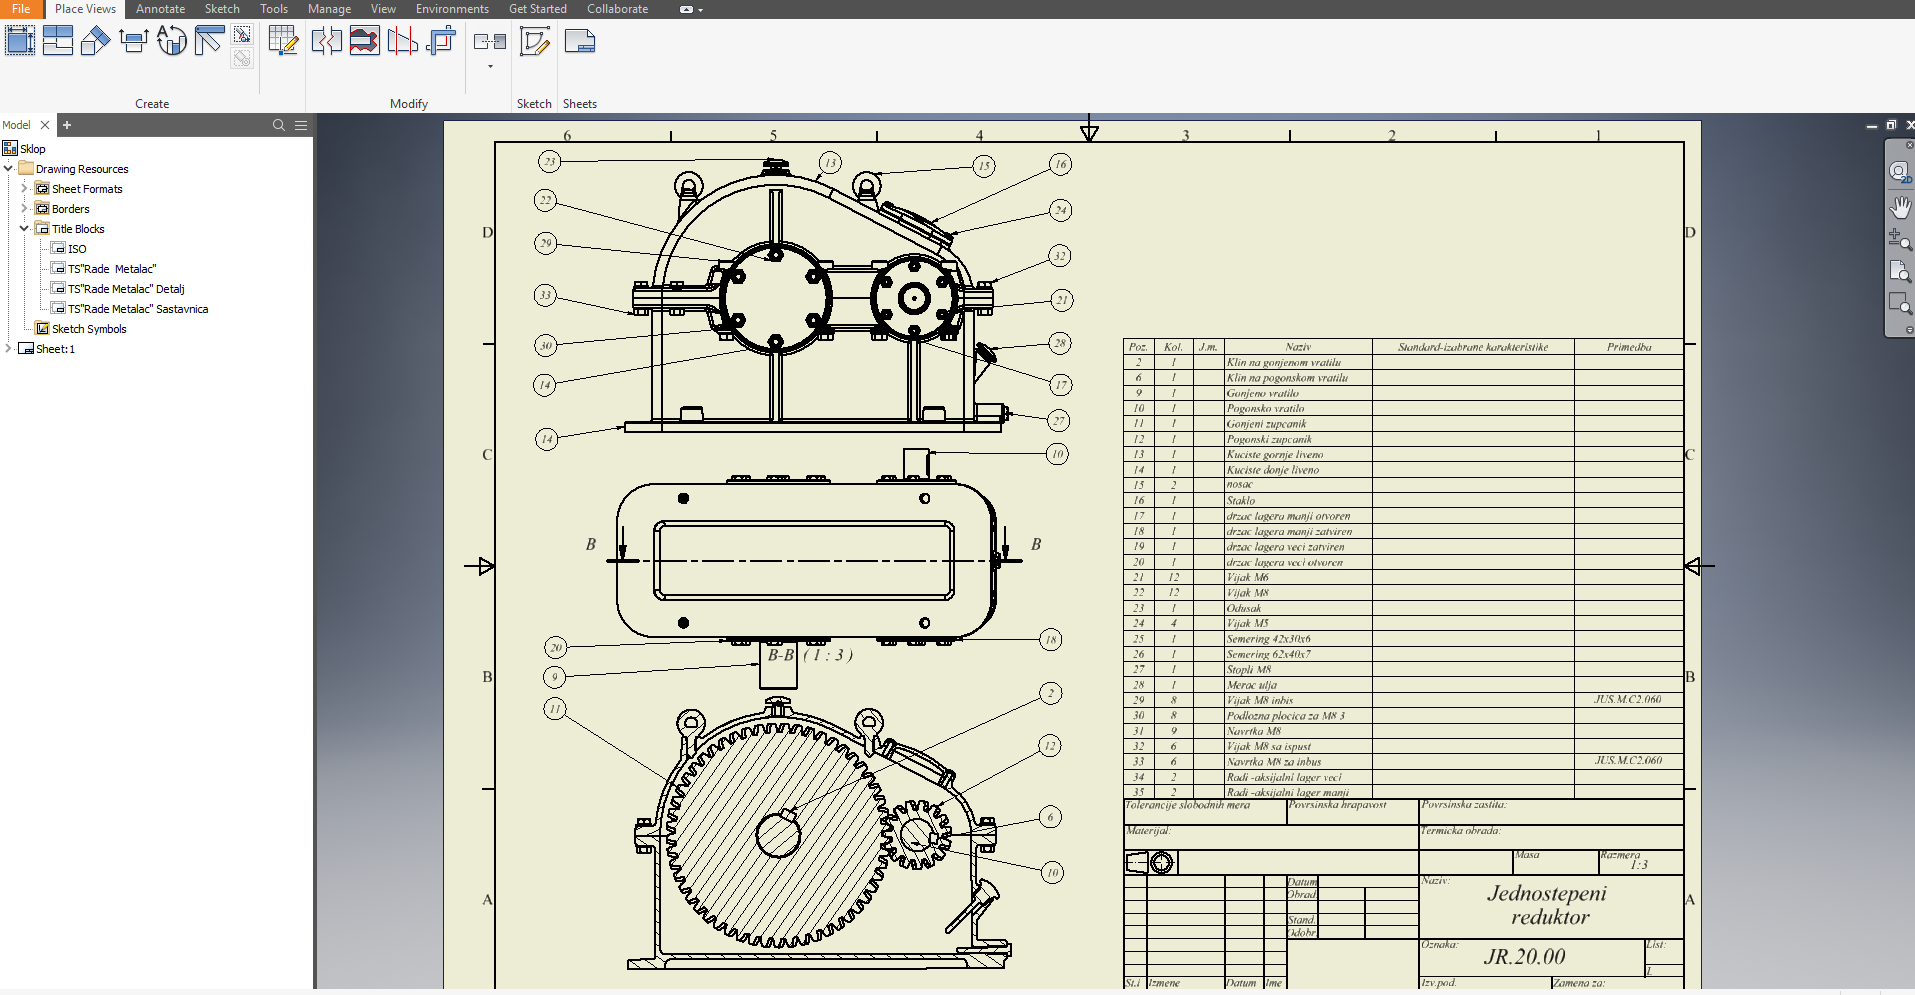Add a new browser panel tab
The width and height of the screenshot is (1915, 995).
tap(67, 125)
